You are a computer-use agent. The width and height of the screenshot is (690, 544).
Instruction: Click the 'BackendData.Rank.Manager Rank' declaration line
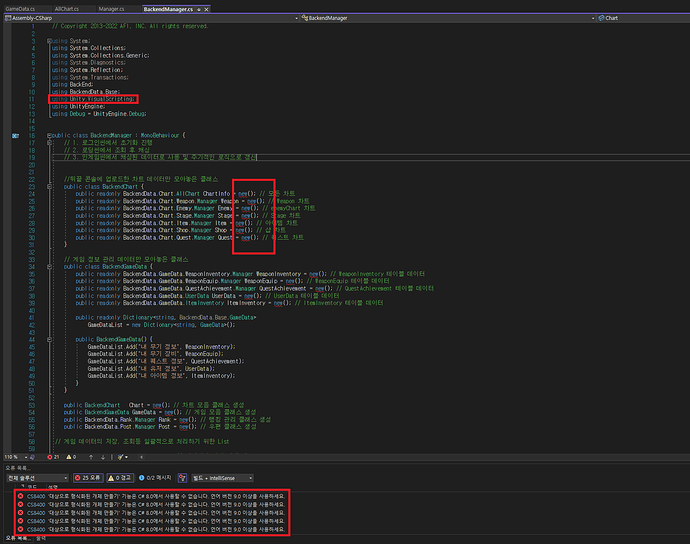pos(167,420)
